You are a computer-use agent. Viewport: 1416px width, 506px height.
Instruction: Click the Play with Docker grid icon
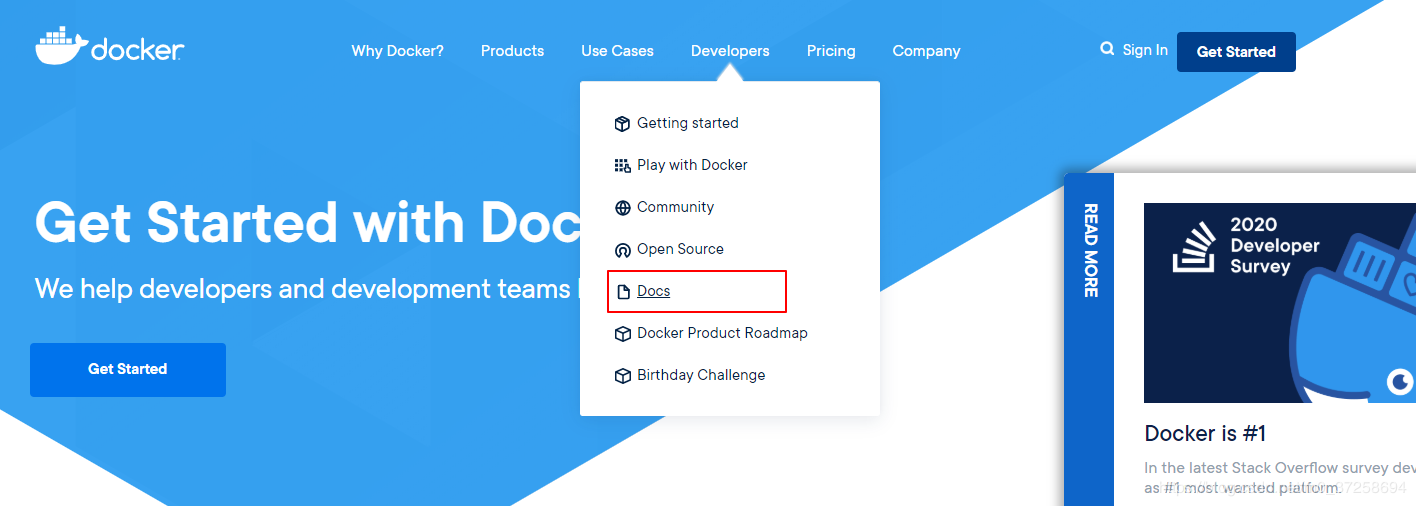click(622, 166)
